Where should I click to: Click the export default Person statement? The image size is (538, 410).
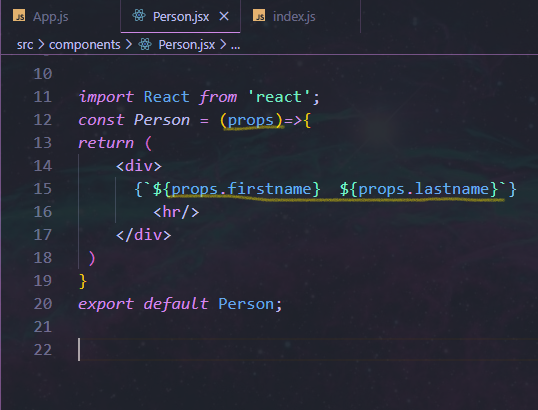point(180,304)
